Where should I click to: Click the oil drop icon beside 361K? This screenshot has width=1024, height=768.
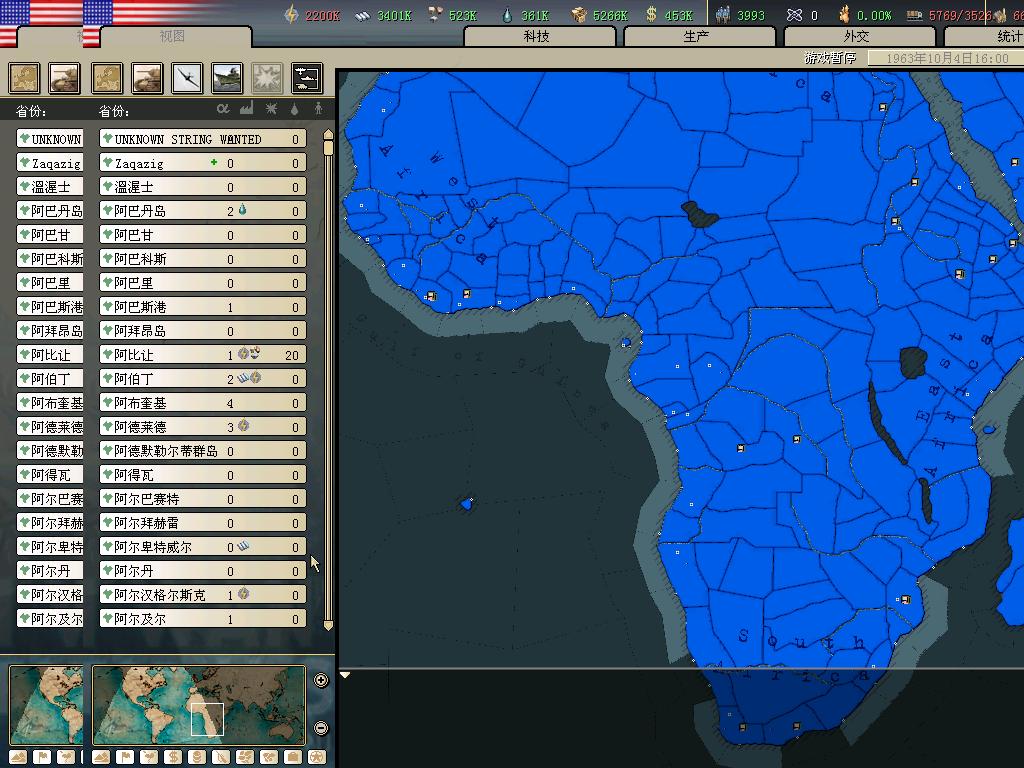click(507, 15)
